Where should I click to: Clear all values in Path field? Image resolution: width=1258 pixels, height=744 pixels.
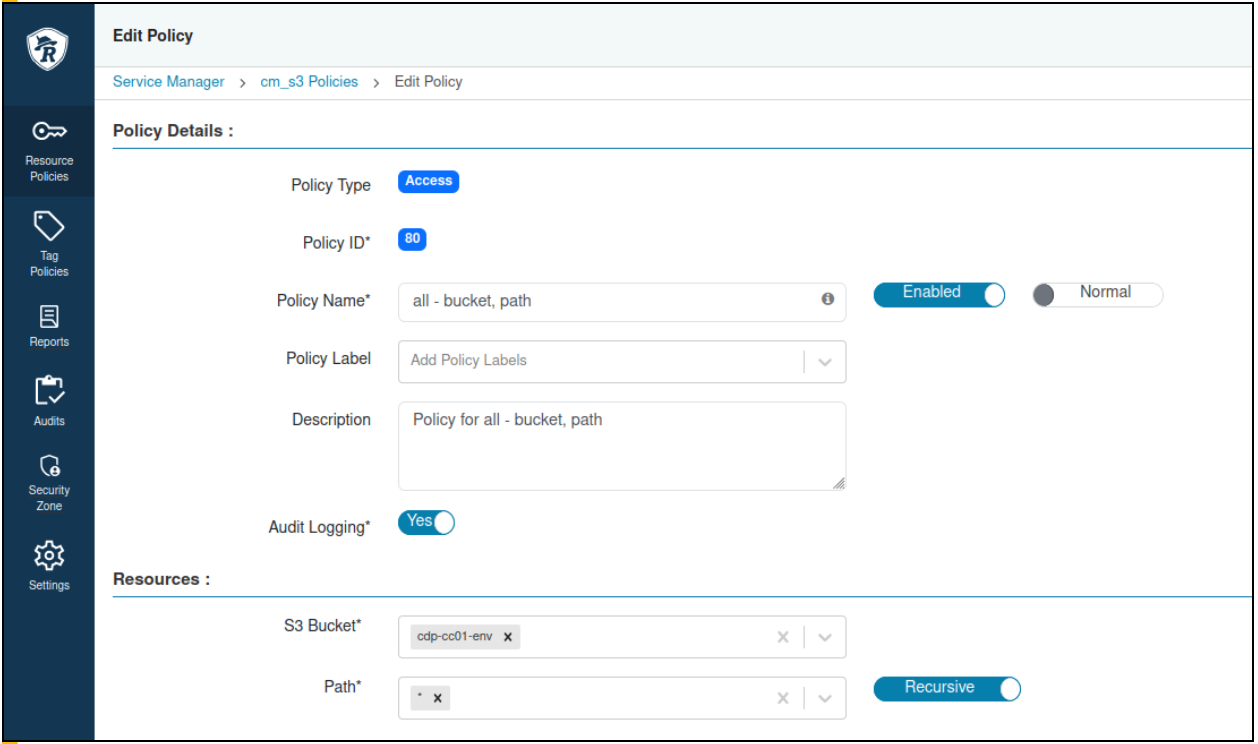[x=783, y=698]
